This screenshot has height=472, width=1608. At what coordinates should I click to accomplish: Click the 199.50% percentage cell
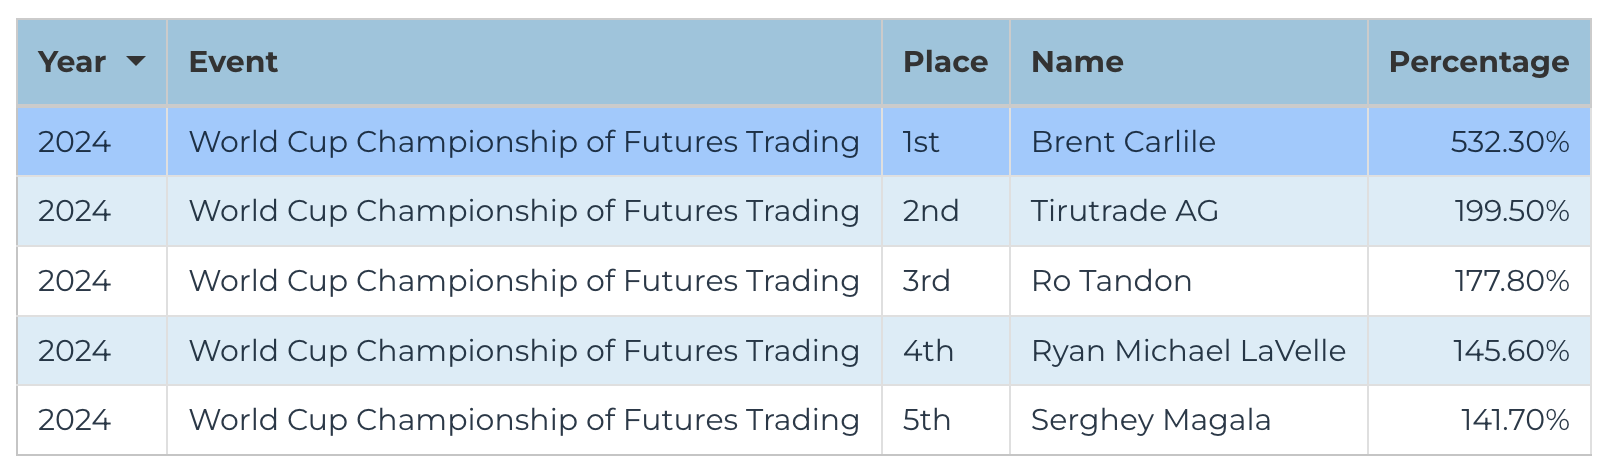pyautogui.click(x=1479, y=211)
